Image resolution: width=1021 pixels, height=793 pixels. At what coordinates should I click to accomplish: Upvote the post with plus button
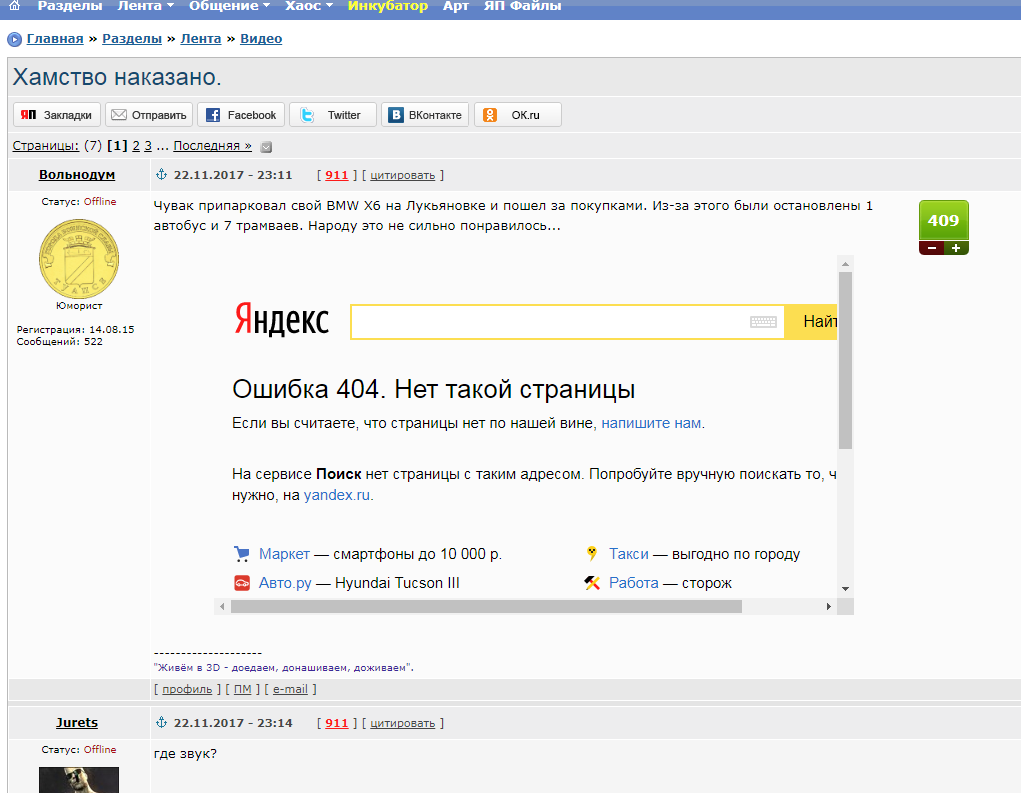coord(956,248)
